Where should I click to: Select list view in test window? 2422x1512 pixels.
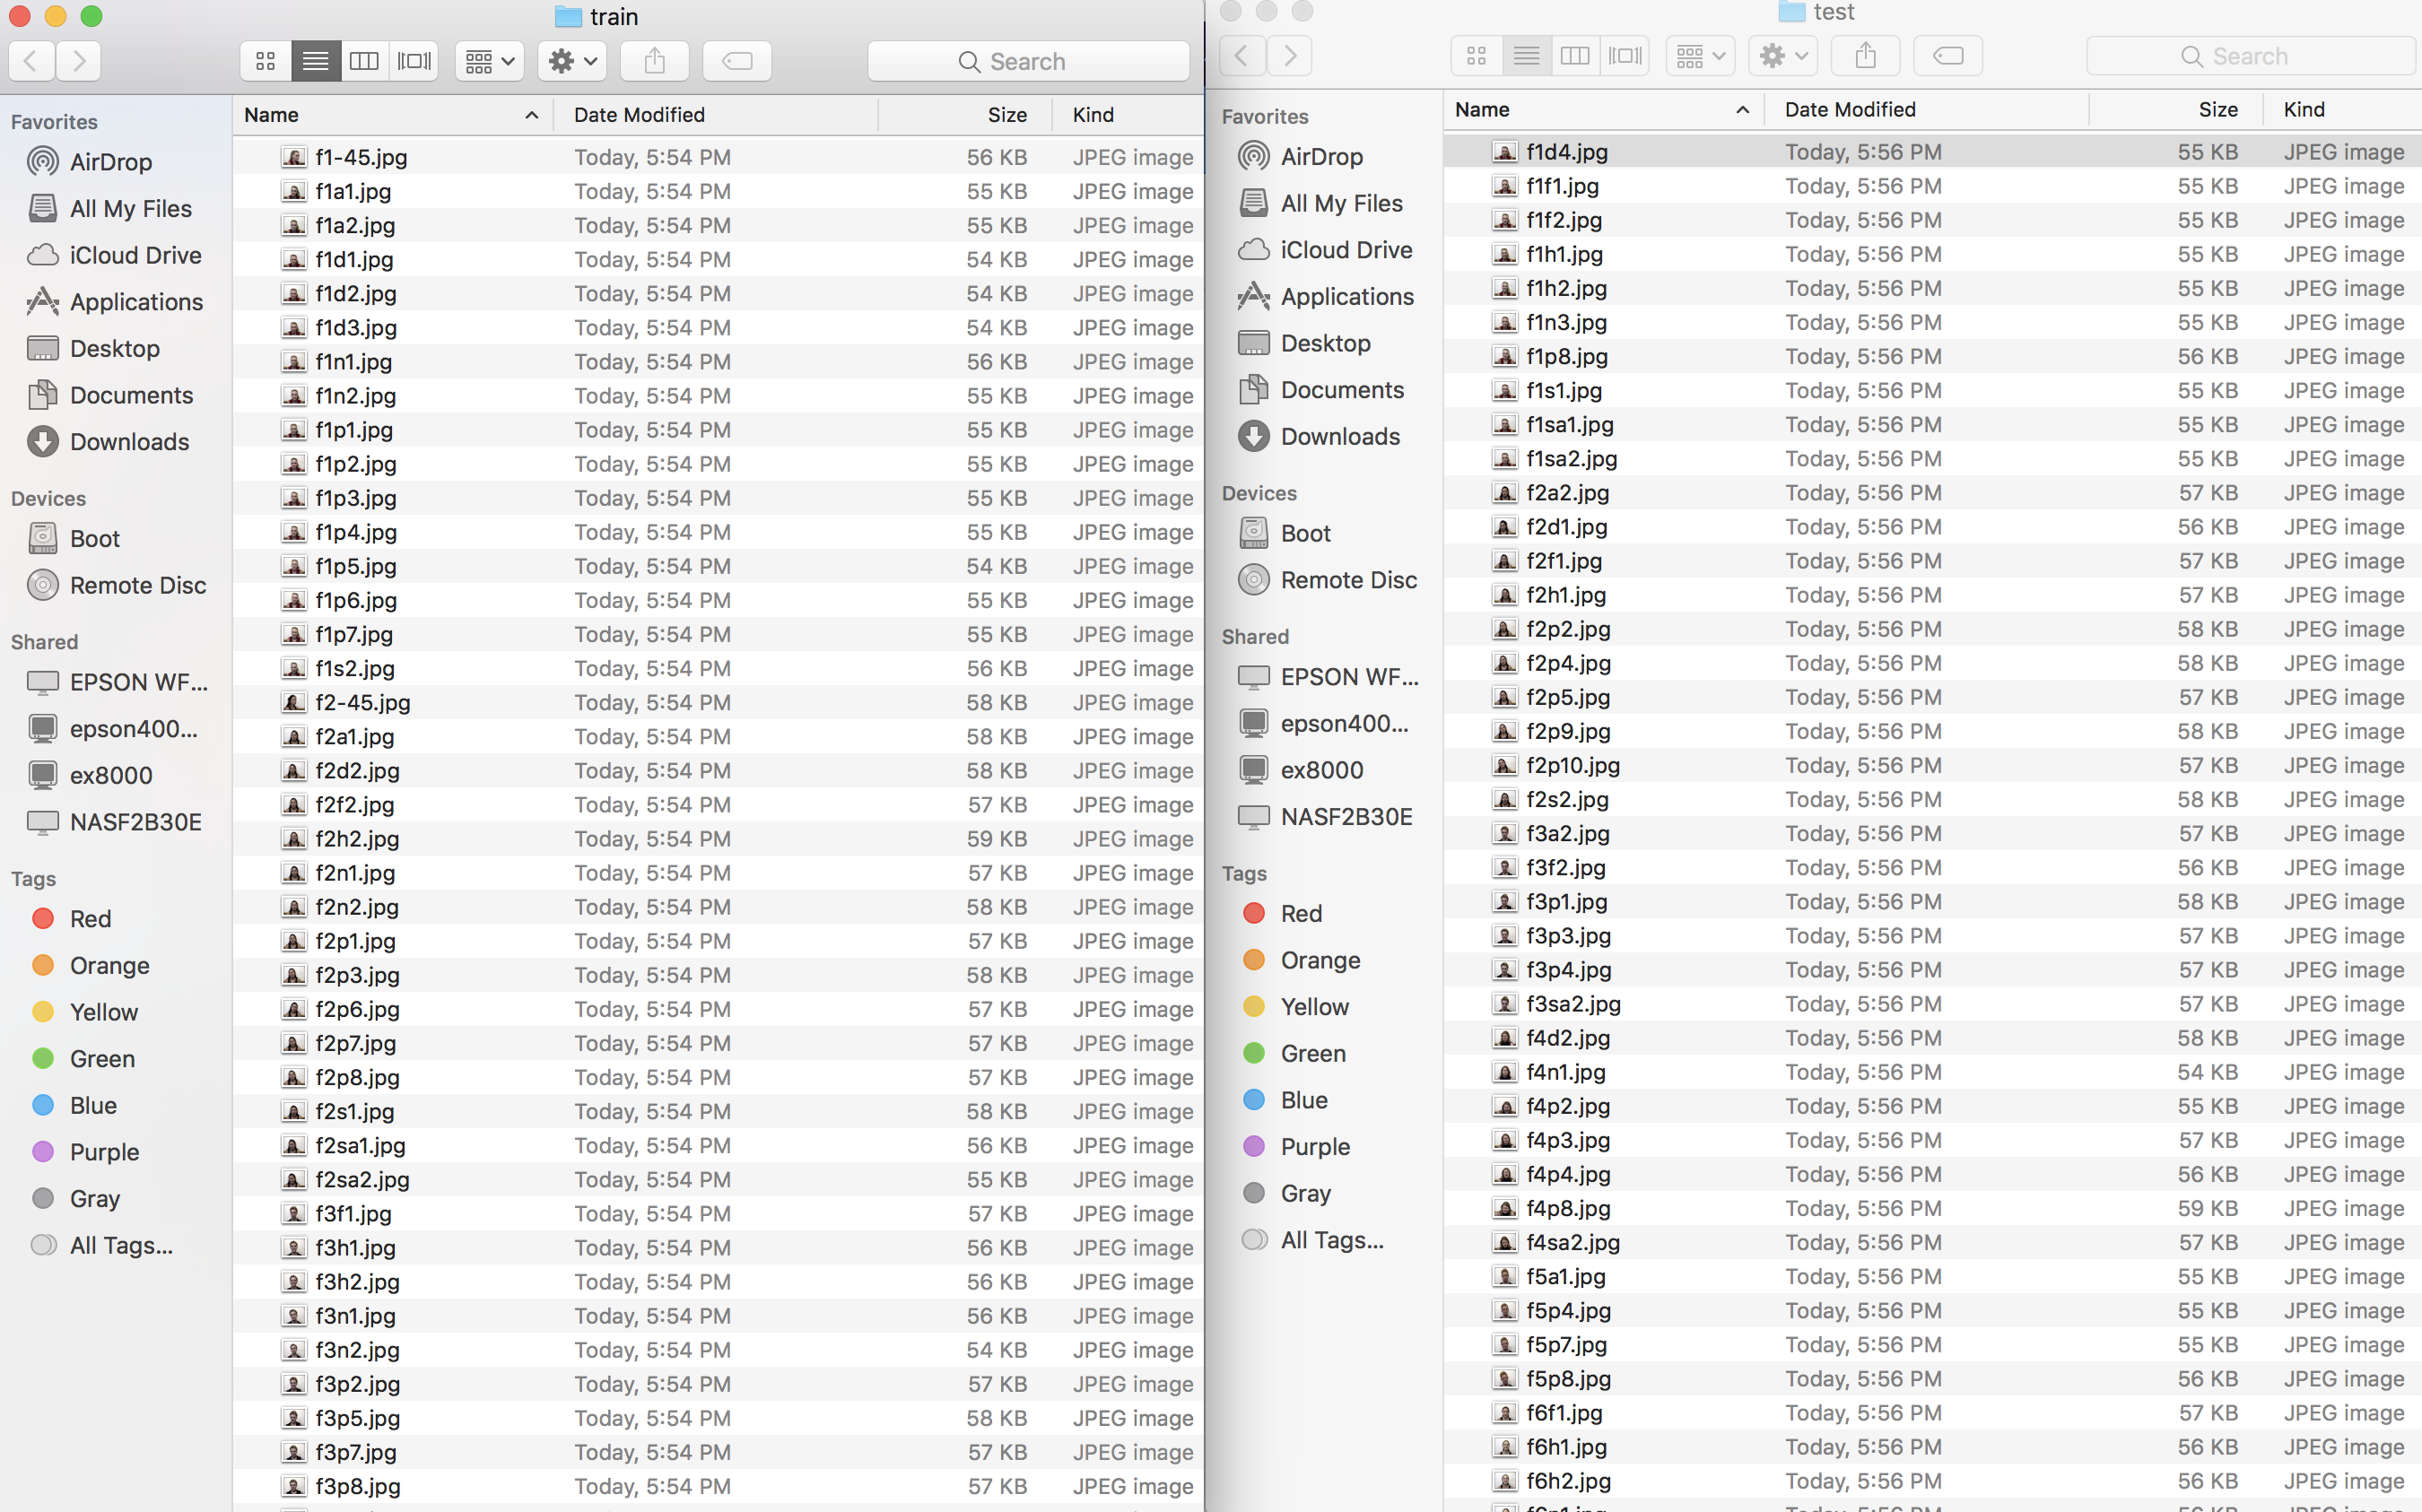coord(1526,56)
